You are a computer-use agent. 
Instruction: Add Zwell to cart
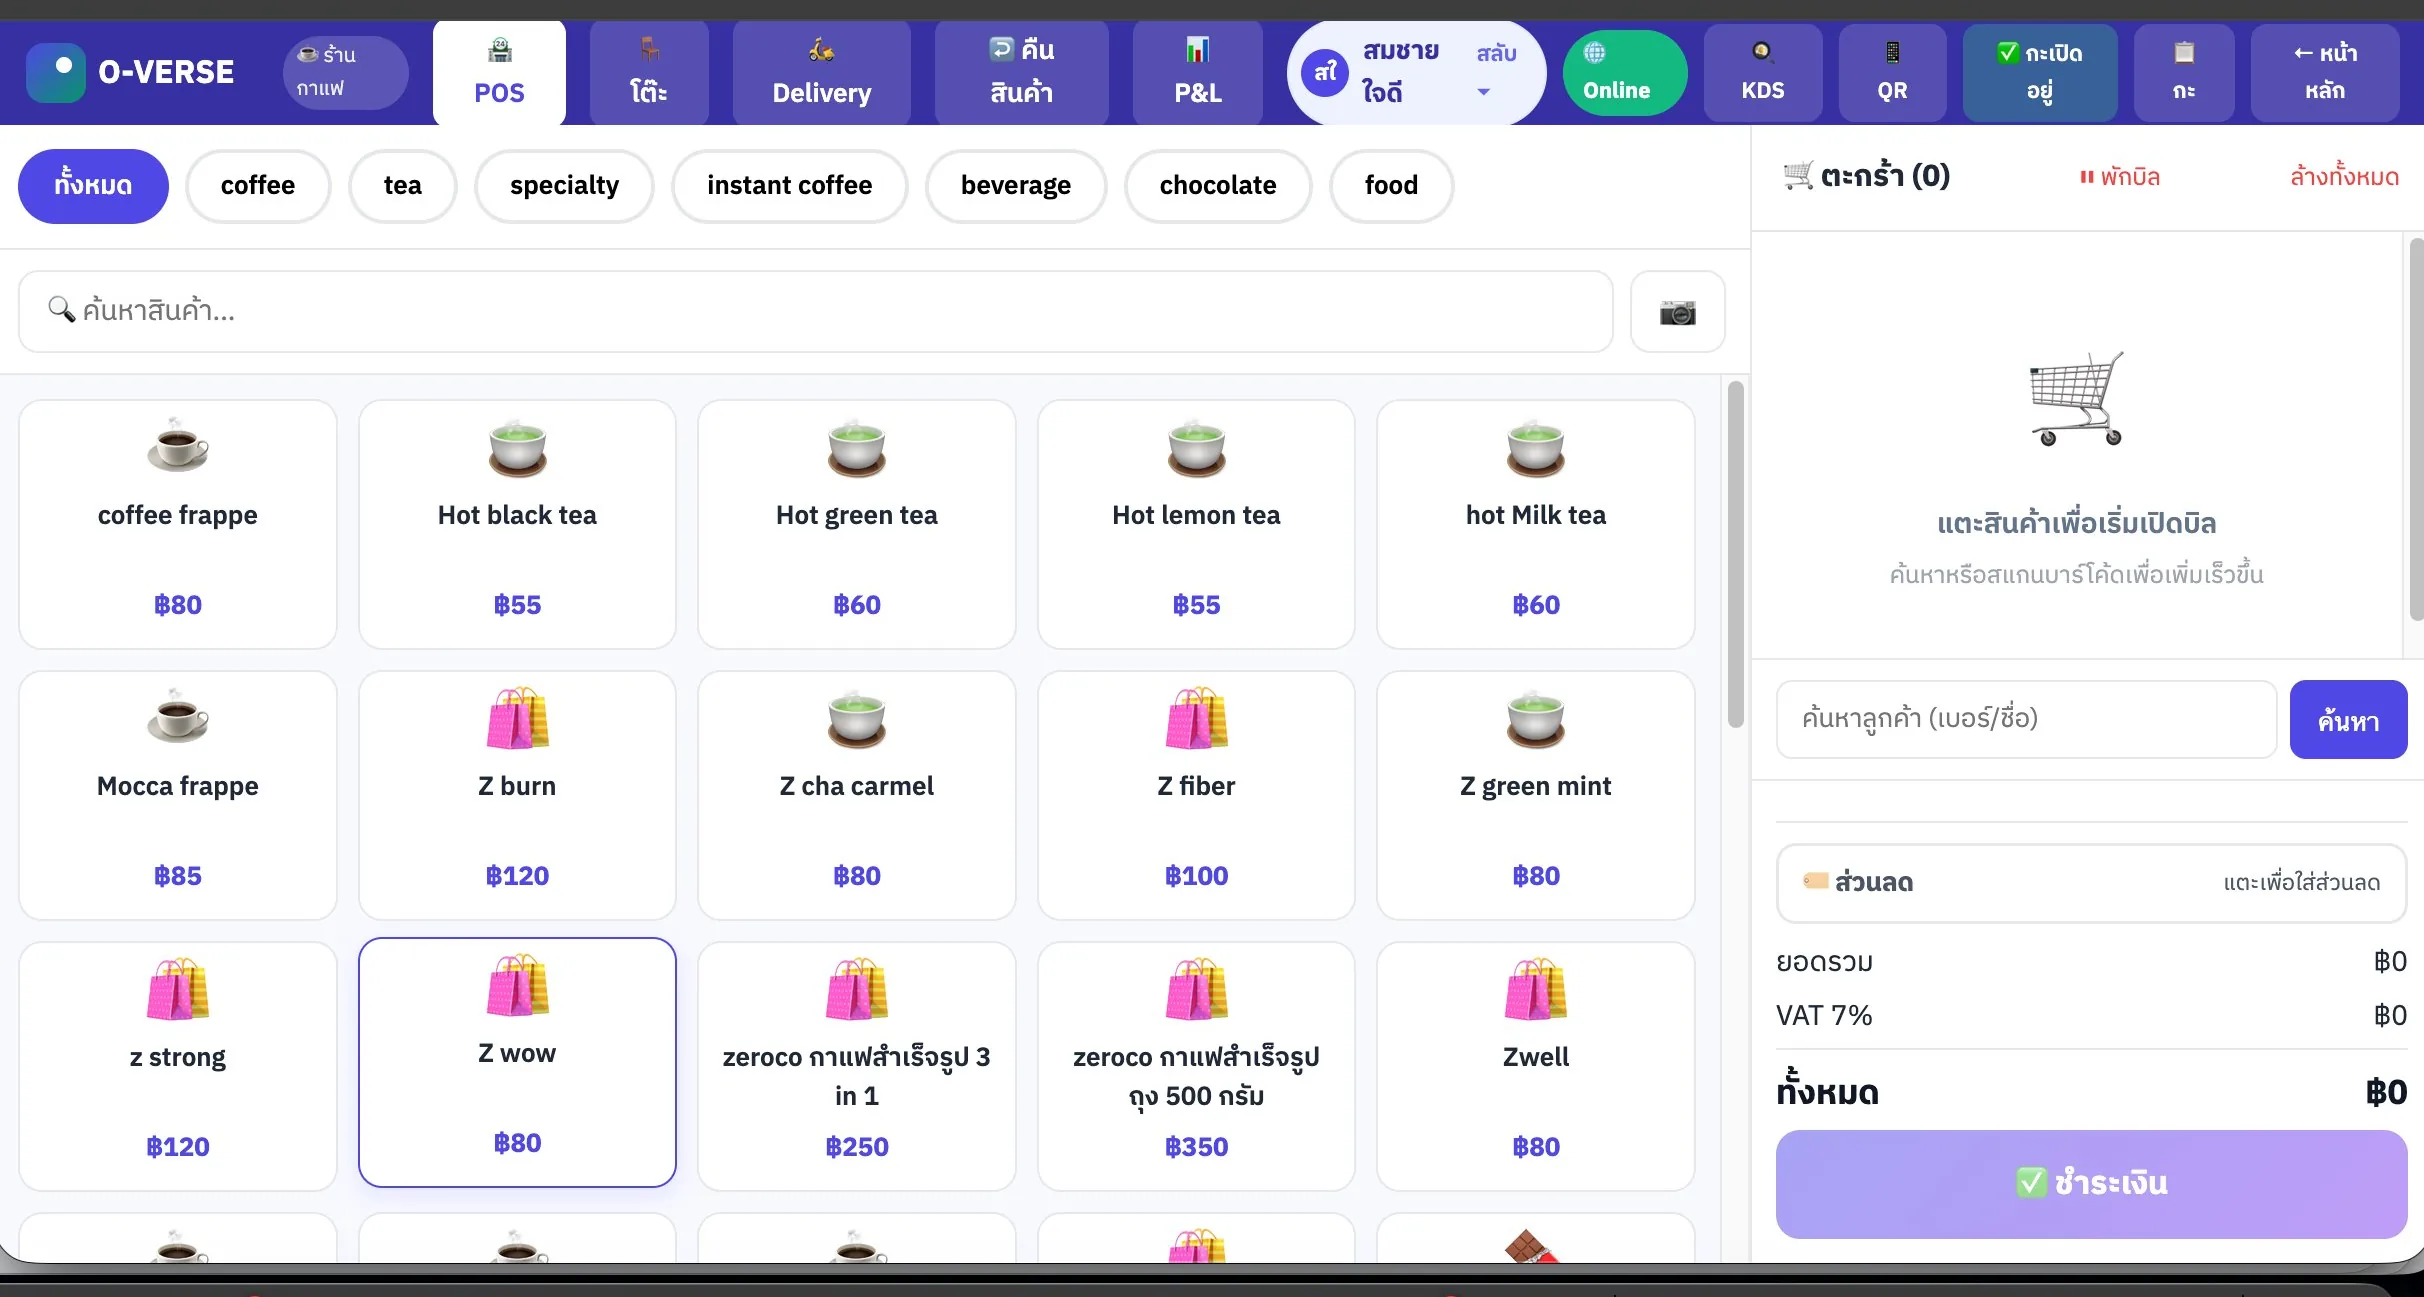coord(1536,1067)
